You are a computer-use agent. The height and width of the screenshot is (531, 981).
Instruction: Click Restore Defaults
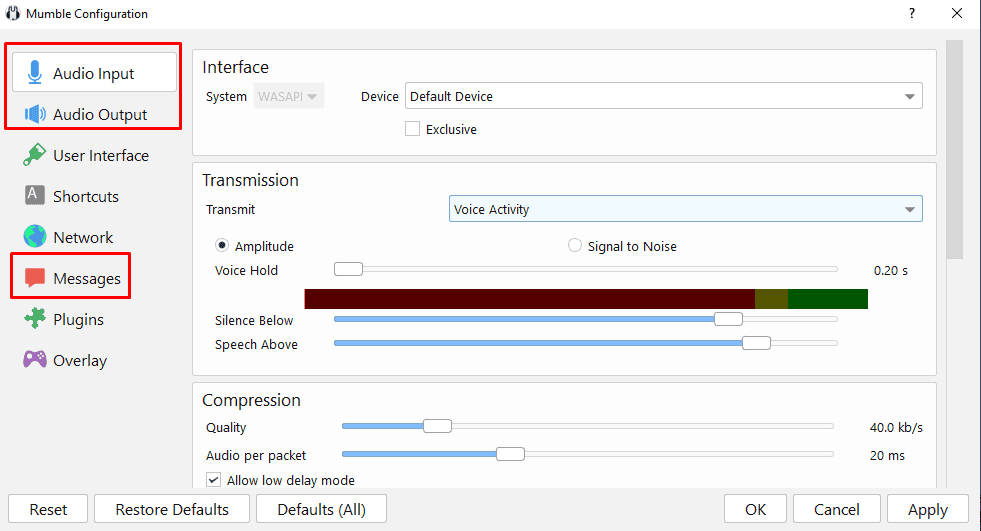(172, 509)
